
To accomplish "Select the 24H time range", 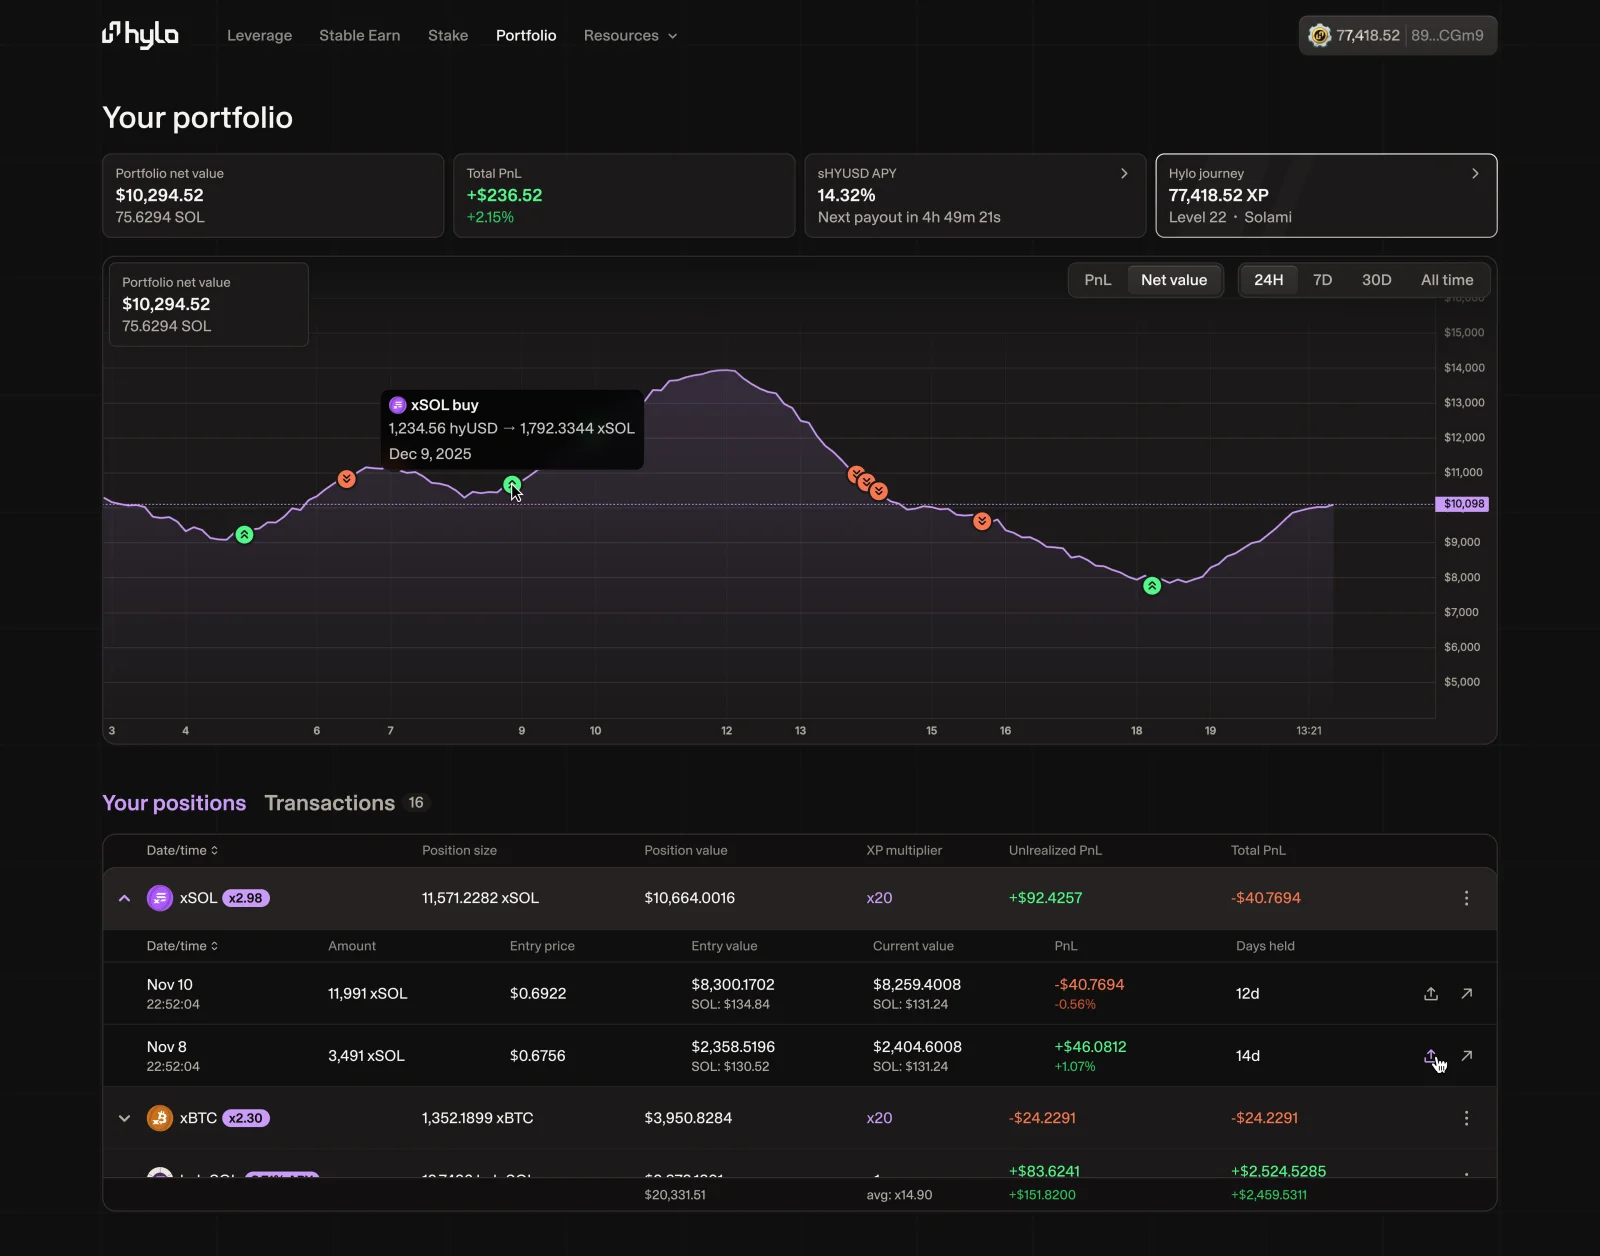I will click(1268, 280).
